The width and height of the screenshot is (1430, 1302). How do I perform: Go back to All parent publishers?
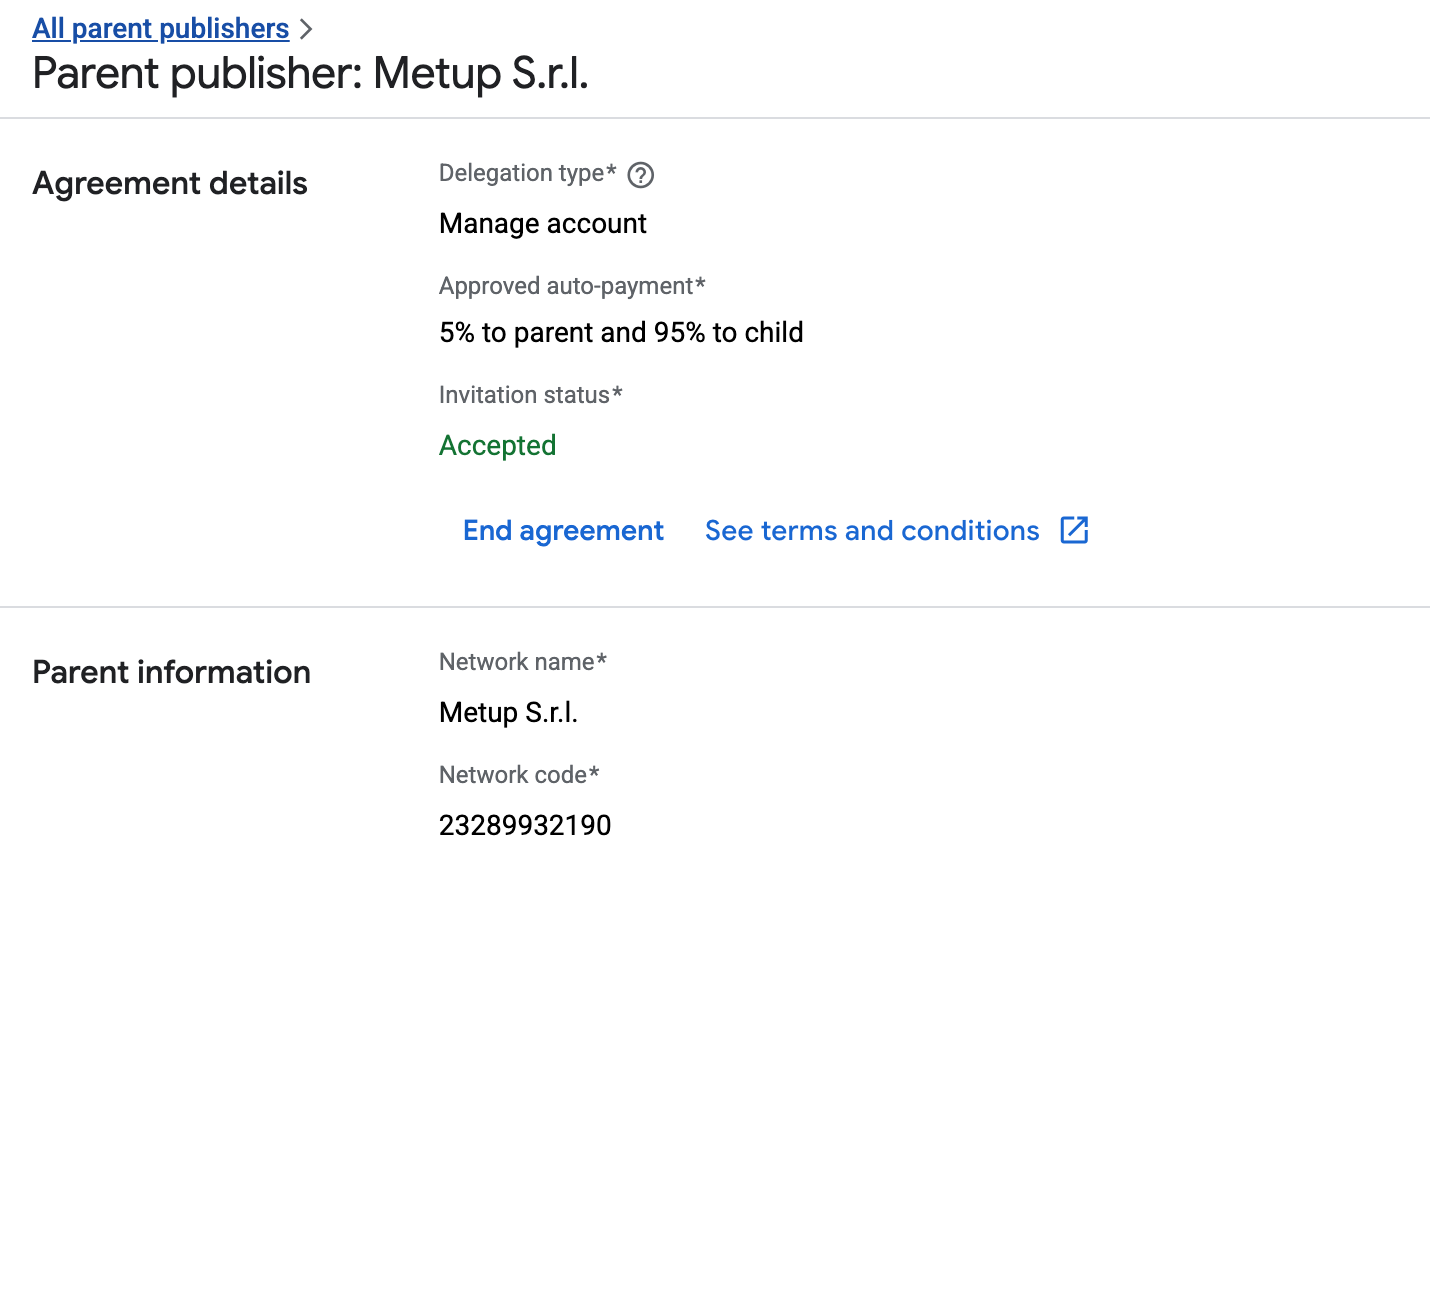pos(160,29)
